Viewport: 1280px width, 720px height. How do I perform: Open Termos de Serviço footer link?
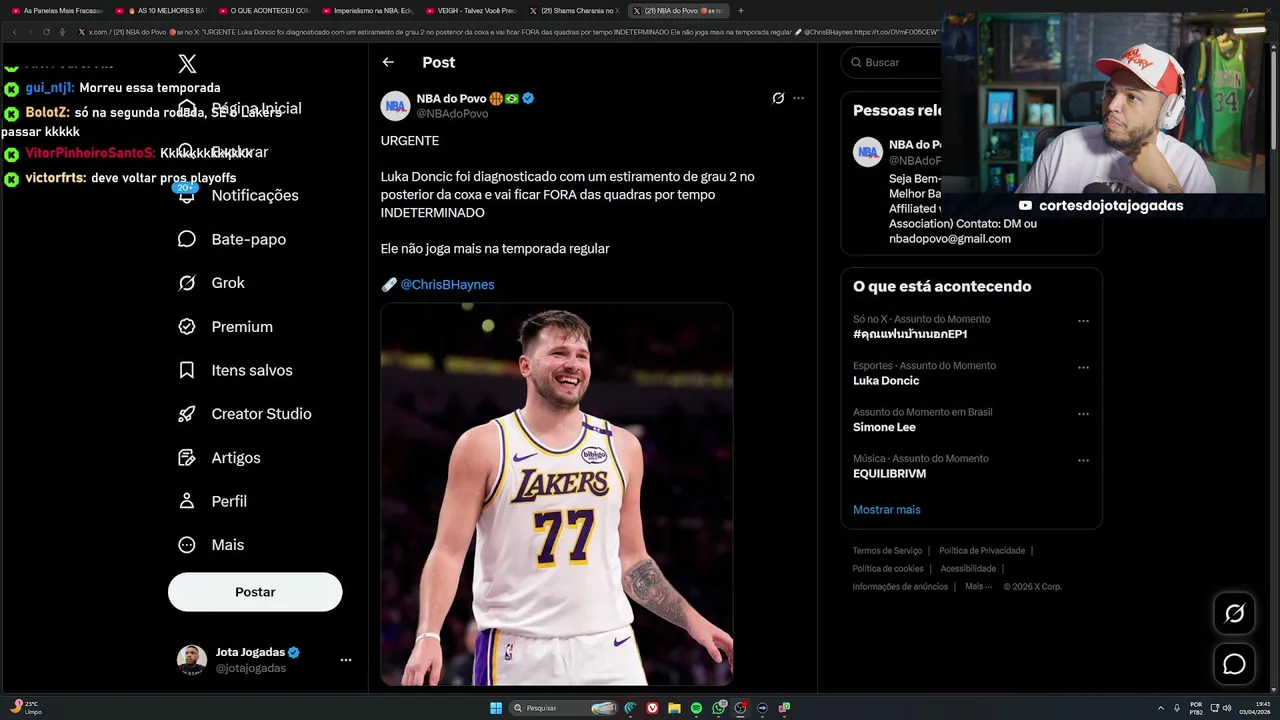click(887, 551)
